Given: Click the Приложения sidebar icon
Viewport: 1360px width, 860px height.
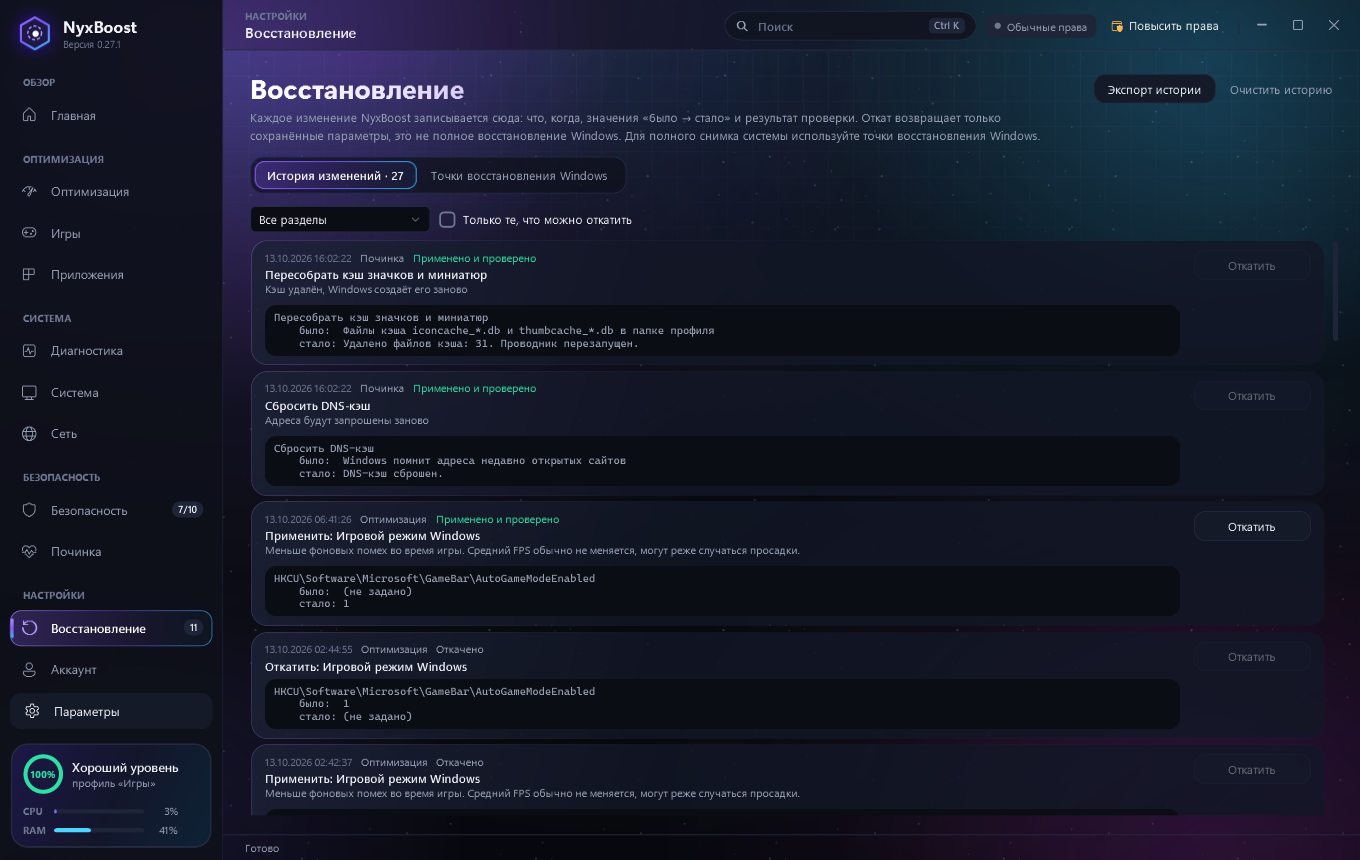Looking at the screenshot, I should (x=31, y=274).
